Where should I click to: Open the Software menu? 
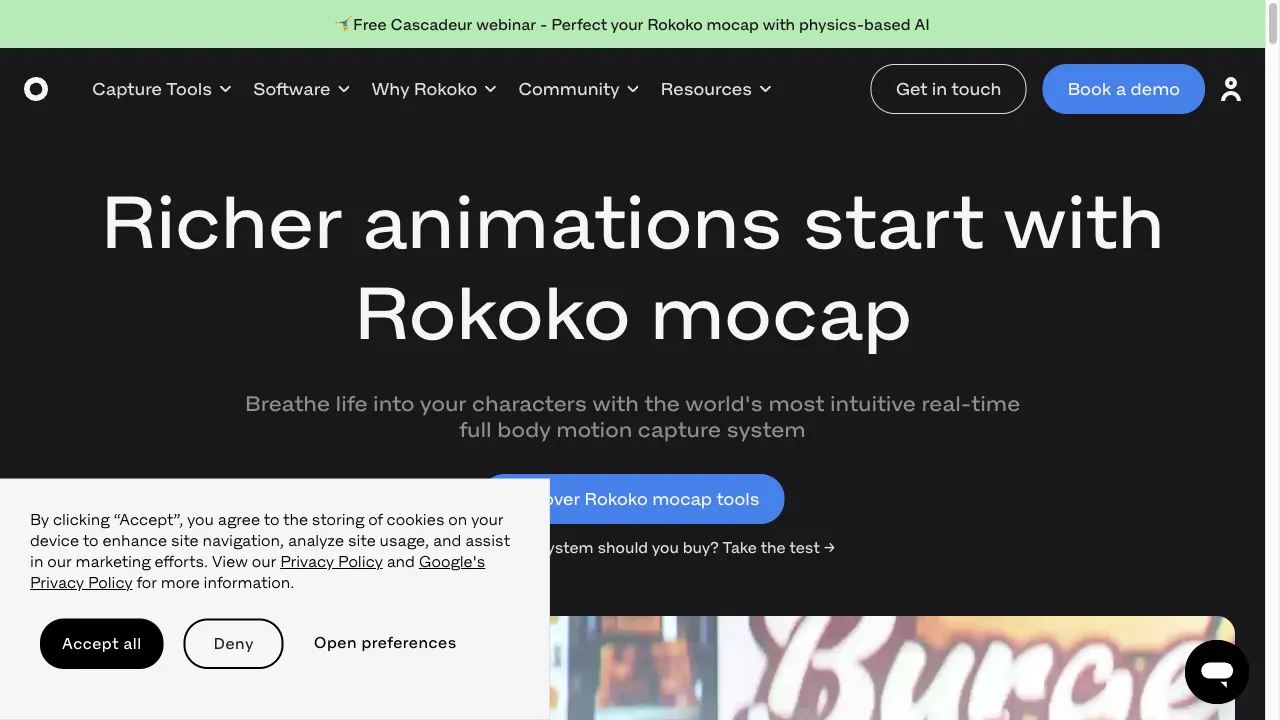pos(302,89)
